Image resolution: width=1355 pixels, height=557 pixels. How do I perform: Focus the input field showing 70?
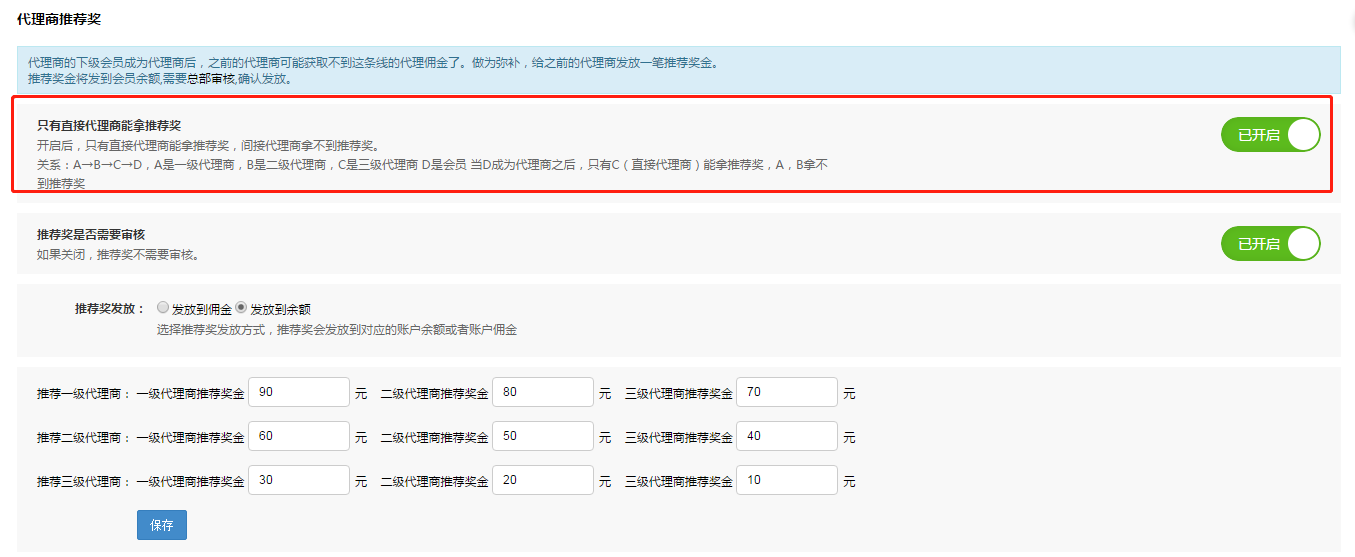point(787,393)
